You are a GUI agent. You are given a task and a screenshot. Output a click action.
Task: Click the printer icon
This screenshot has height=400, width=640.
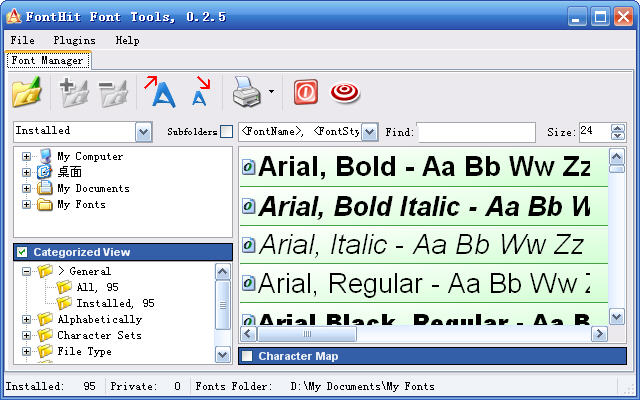point(246,93)
